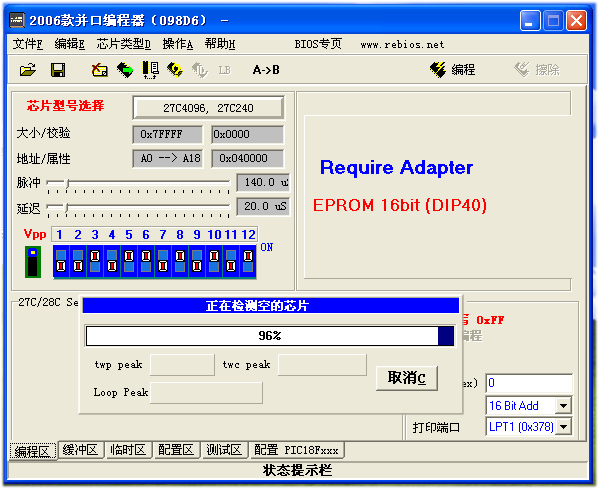This screenshot has height=489, width=599.
Task: Open the 操作A menu
Action: tap(178, 44)
